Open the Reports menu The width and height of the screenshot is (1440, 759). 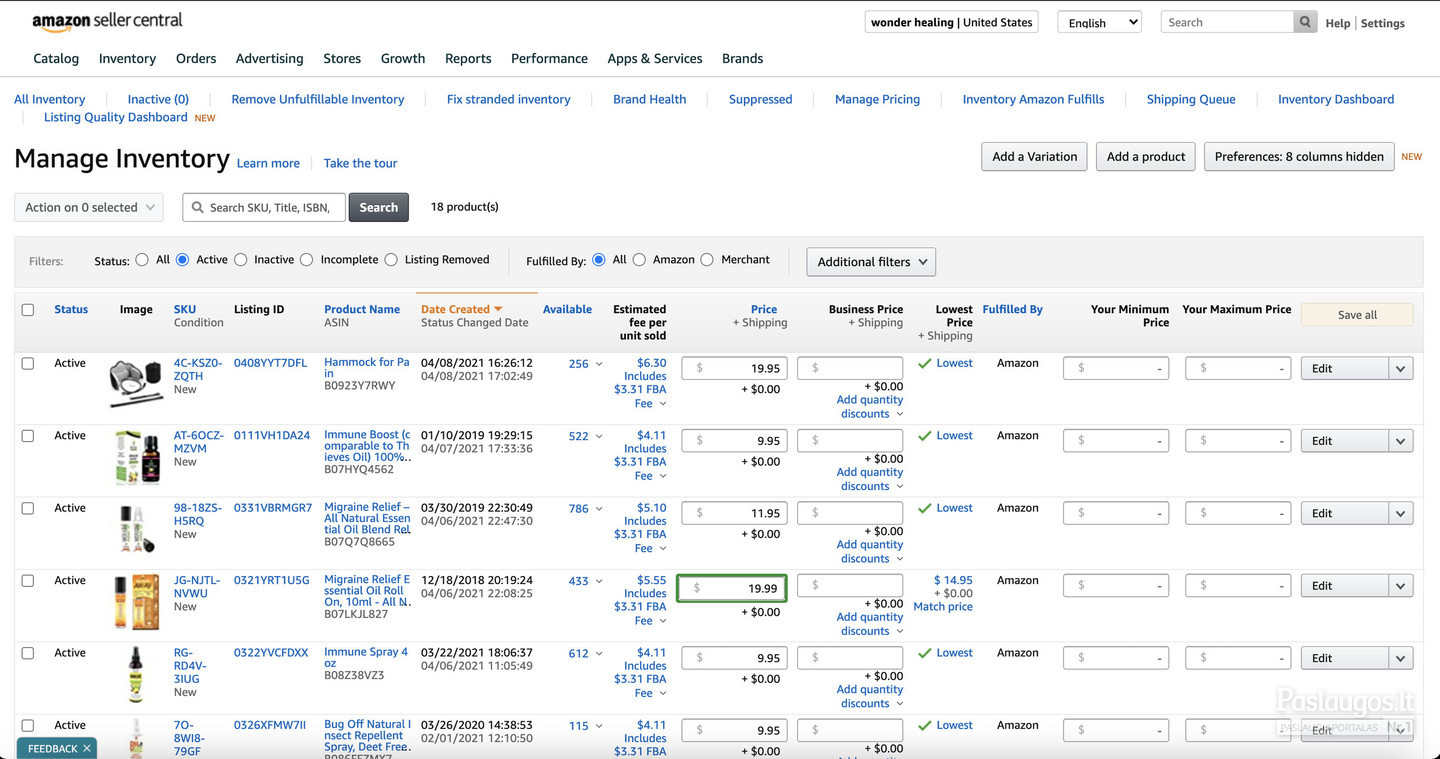(x=468, y=58)
